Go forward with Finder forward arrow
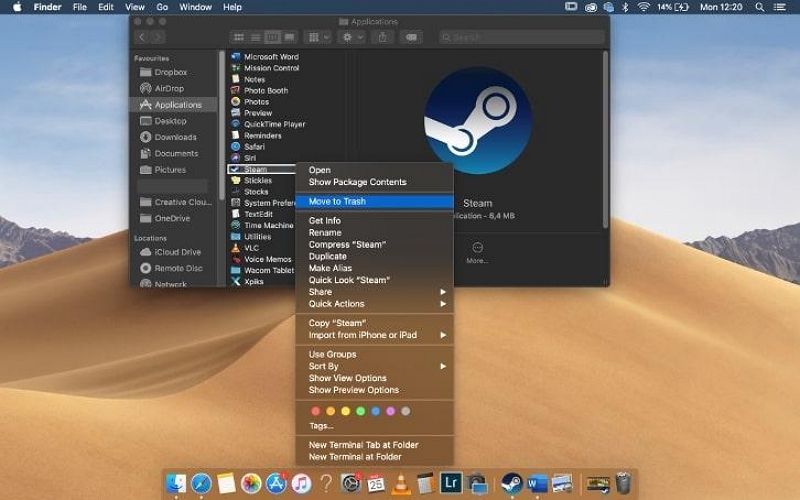Screen dimensions: 800x500 (158, 37)
